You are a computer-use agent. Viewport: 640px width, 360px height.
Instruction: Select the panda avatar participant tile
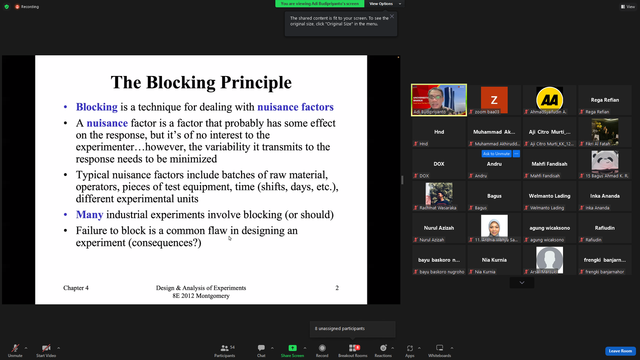coord(604,164)
